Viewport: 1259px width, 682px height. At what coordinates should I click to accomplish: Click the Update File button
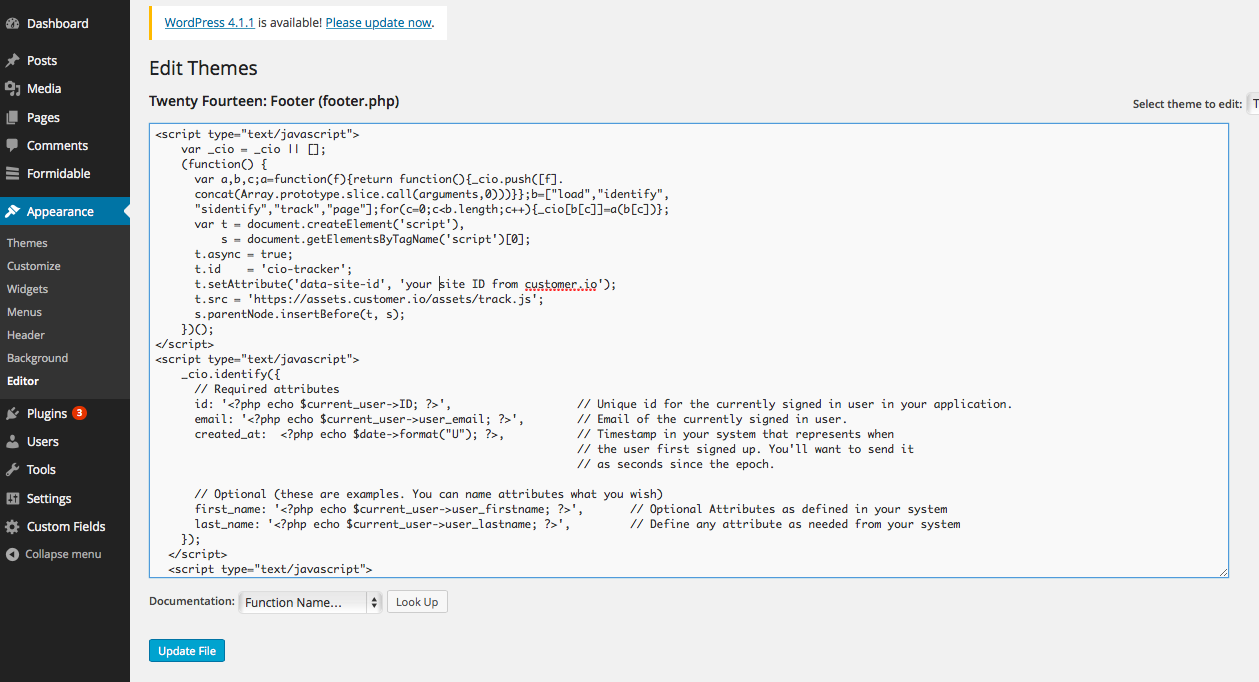pos(187,651)
